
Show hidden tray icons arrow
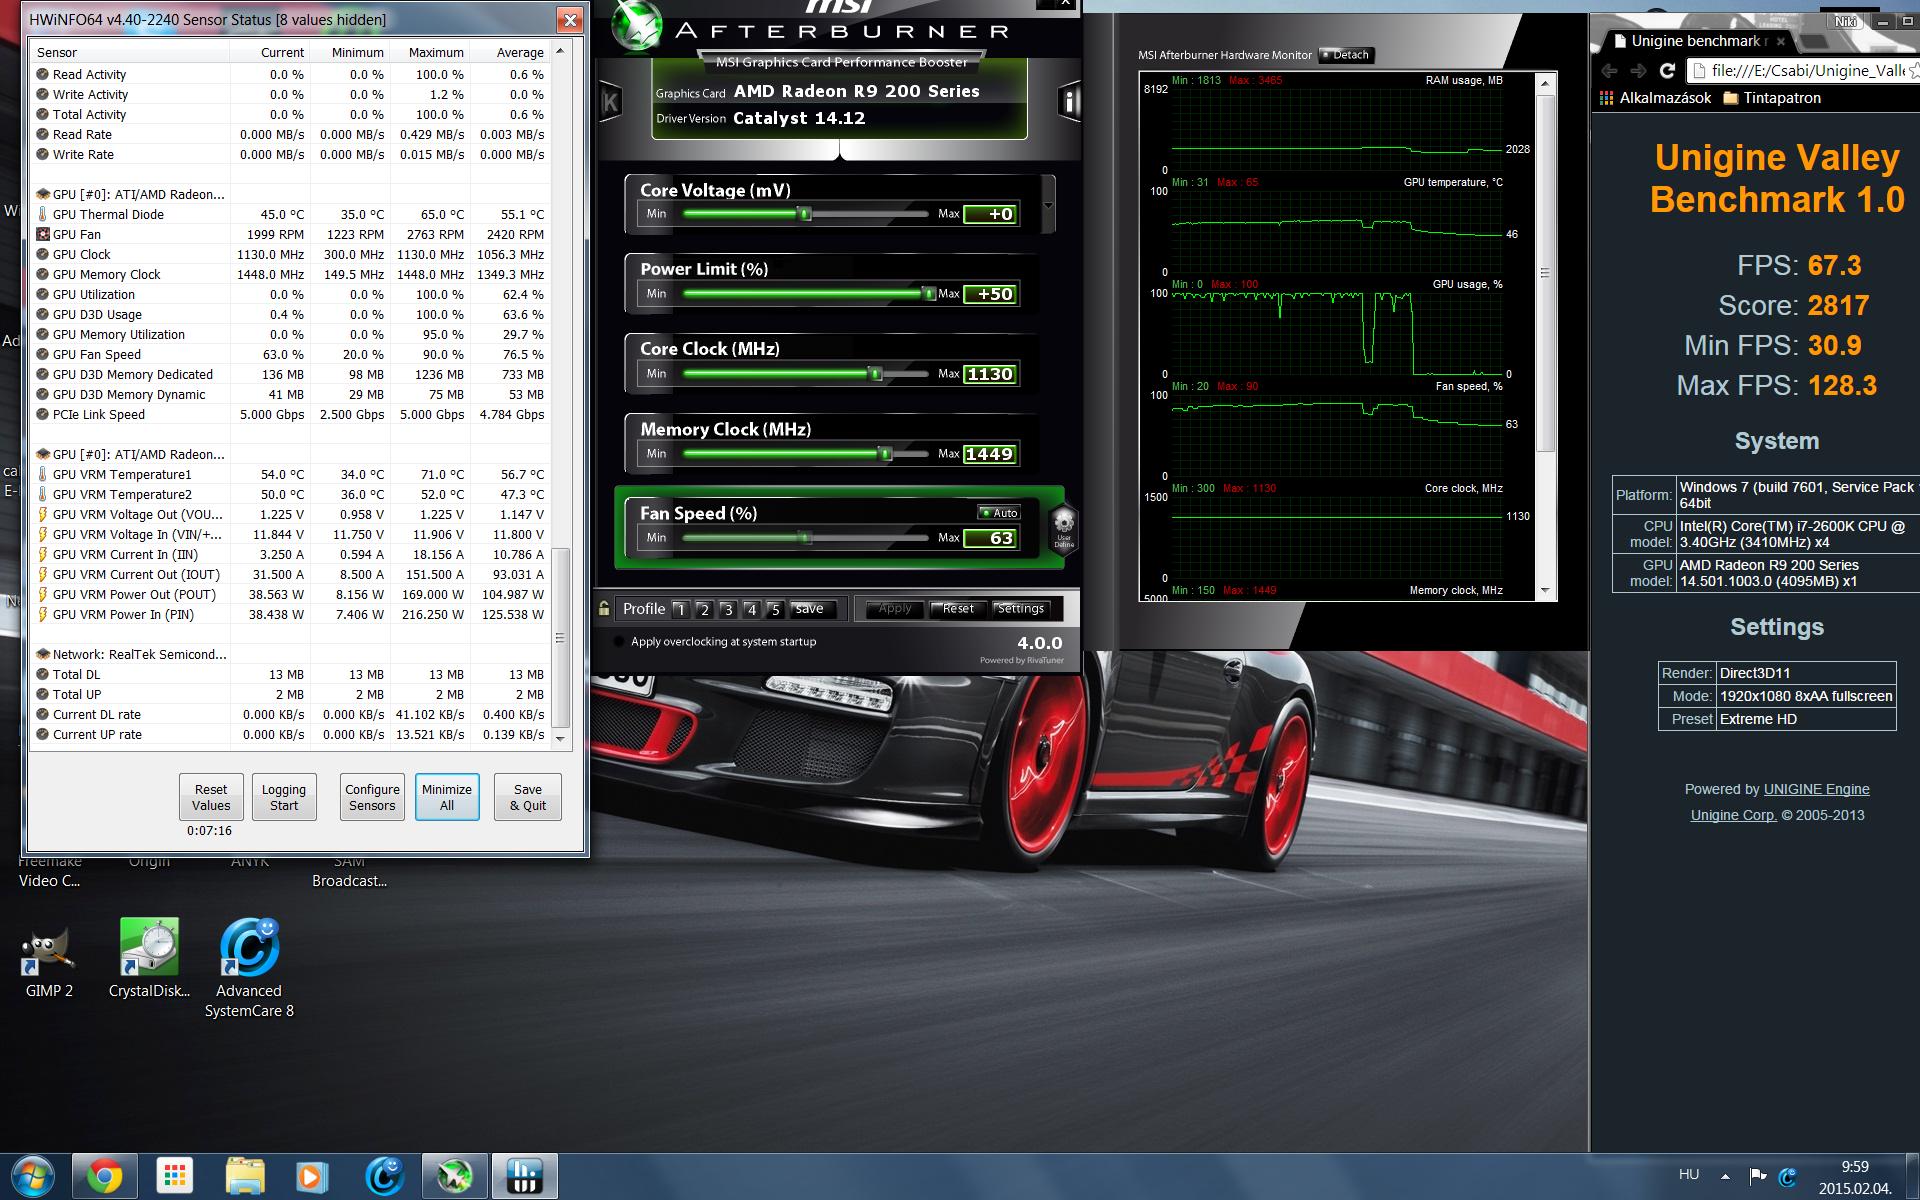[1725, 1176]
